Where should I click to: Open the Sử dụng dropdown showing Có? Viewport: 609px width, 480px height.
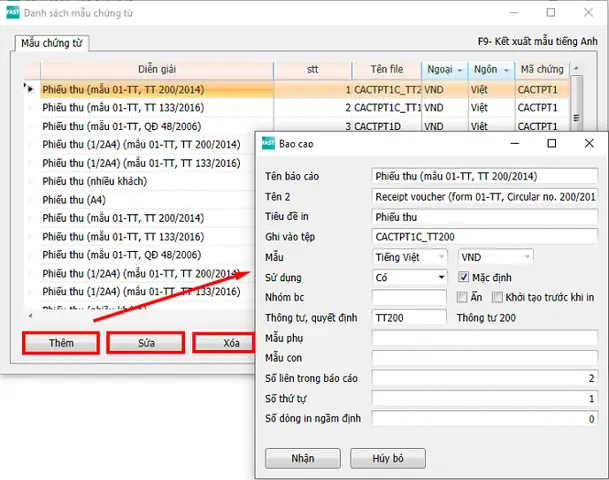click(x=409, y=277)
